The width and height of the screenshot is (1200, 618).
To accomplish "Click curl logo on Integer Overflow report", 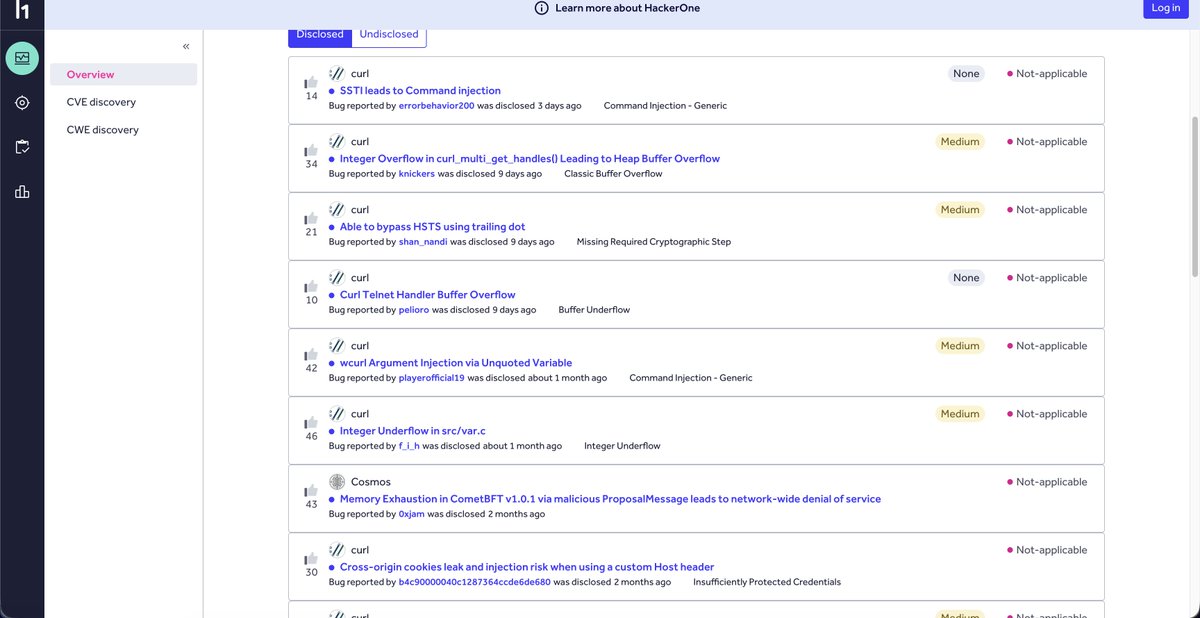I will tap(337, 142).
